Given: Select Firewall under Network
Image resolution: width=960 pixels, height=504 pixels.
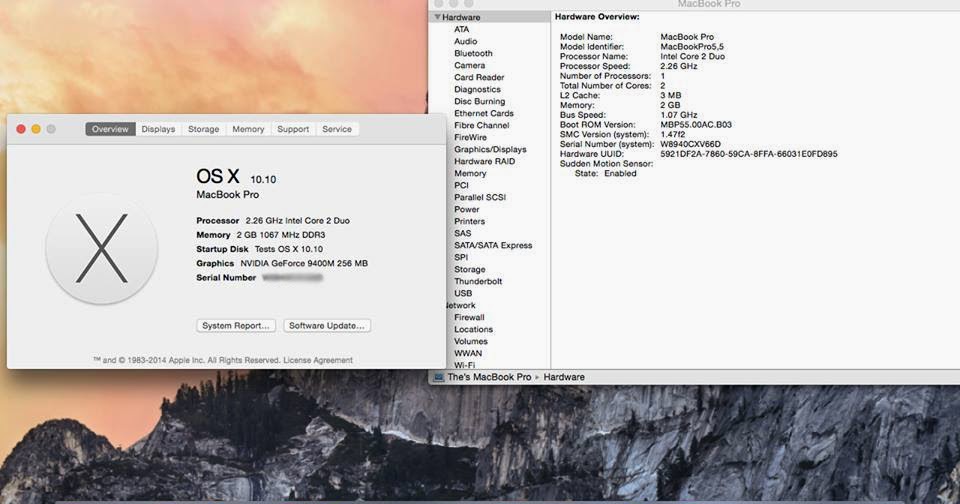Looking at the screenshot, I should tap(469, 317).
